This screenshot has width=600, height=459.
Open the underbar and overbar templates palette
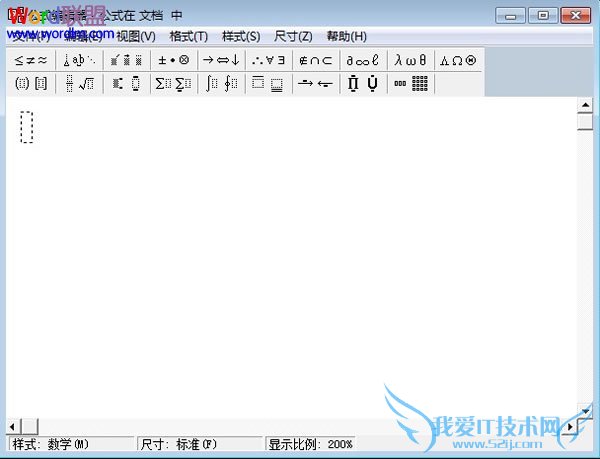click(x=269, y=83)
